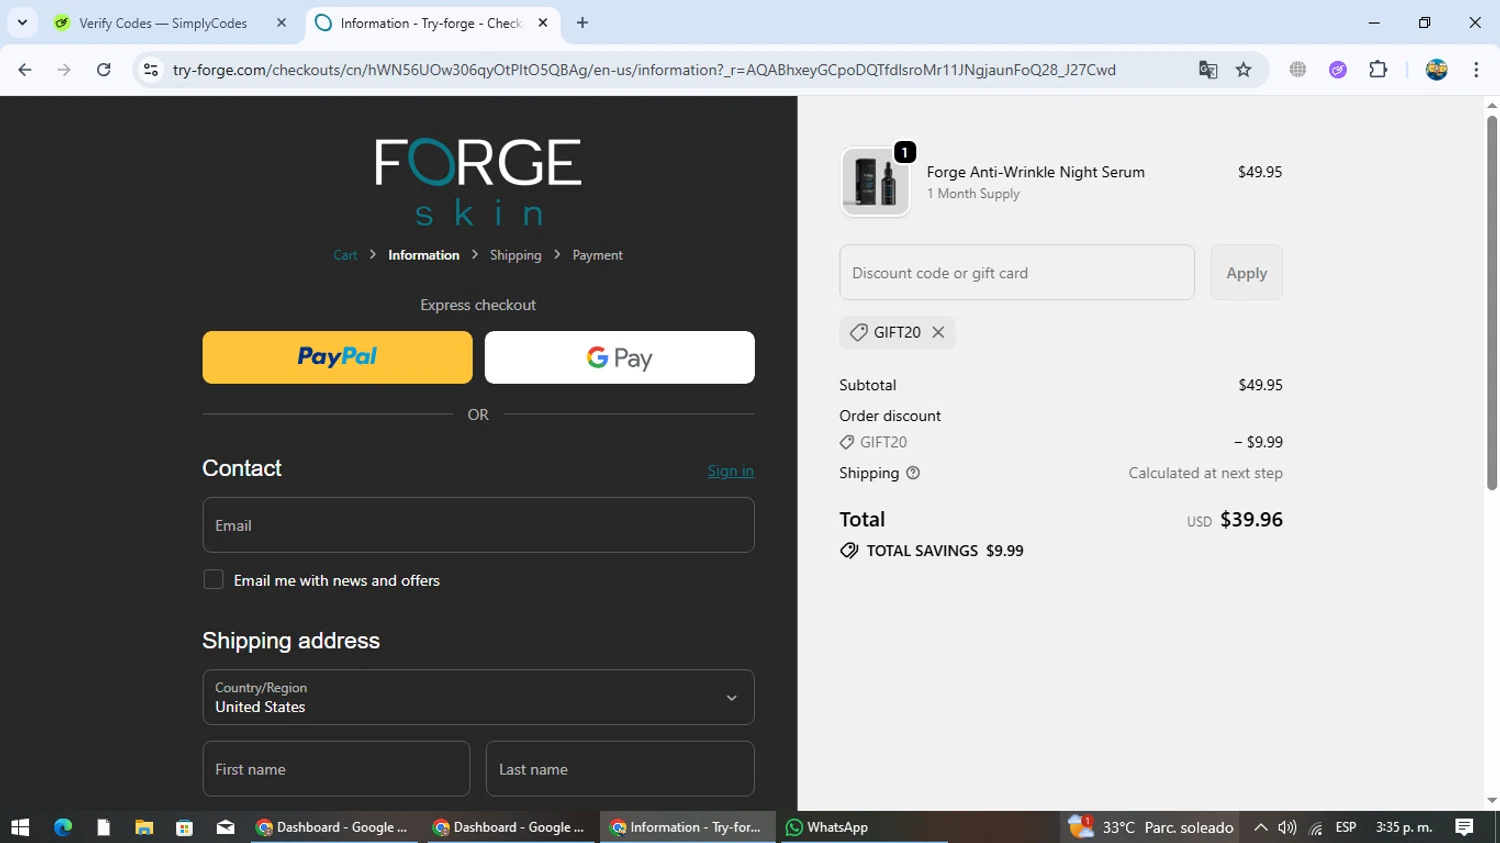Click the – $9.99 discount amount

coord(1258,442)
